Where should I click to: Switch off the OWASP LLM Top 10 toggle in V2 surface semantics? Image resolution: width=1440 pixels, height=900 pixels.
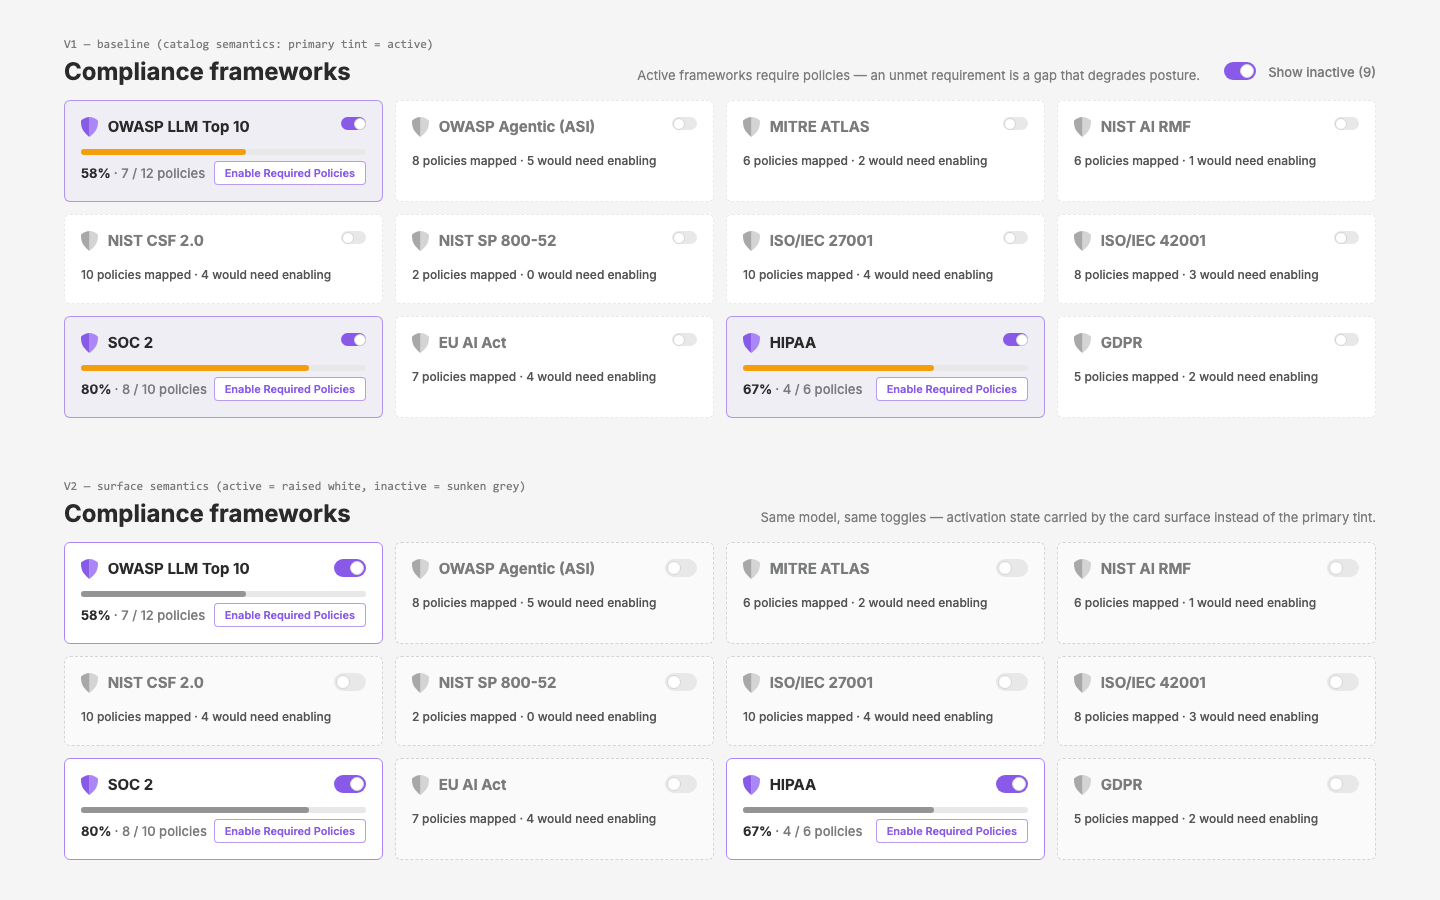[350, 568]
